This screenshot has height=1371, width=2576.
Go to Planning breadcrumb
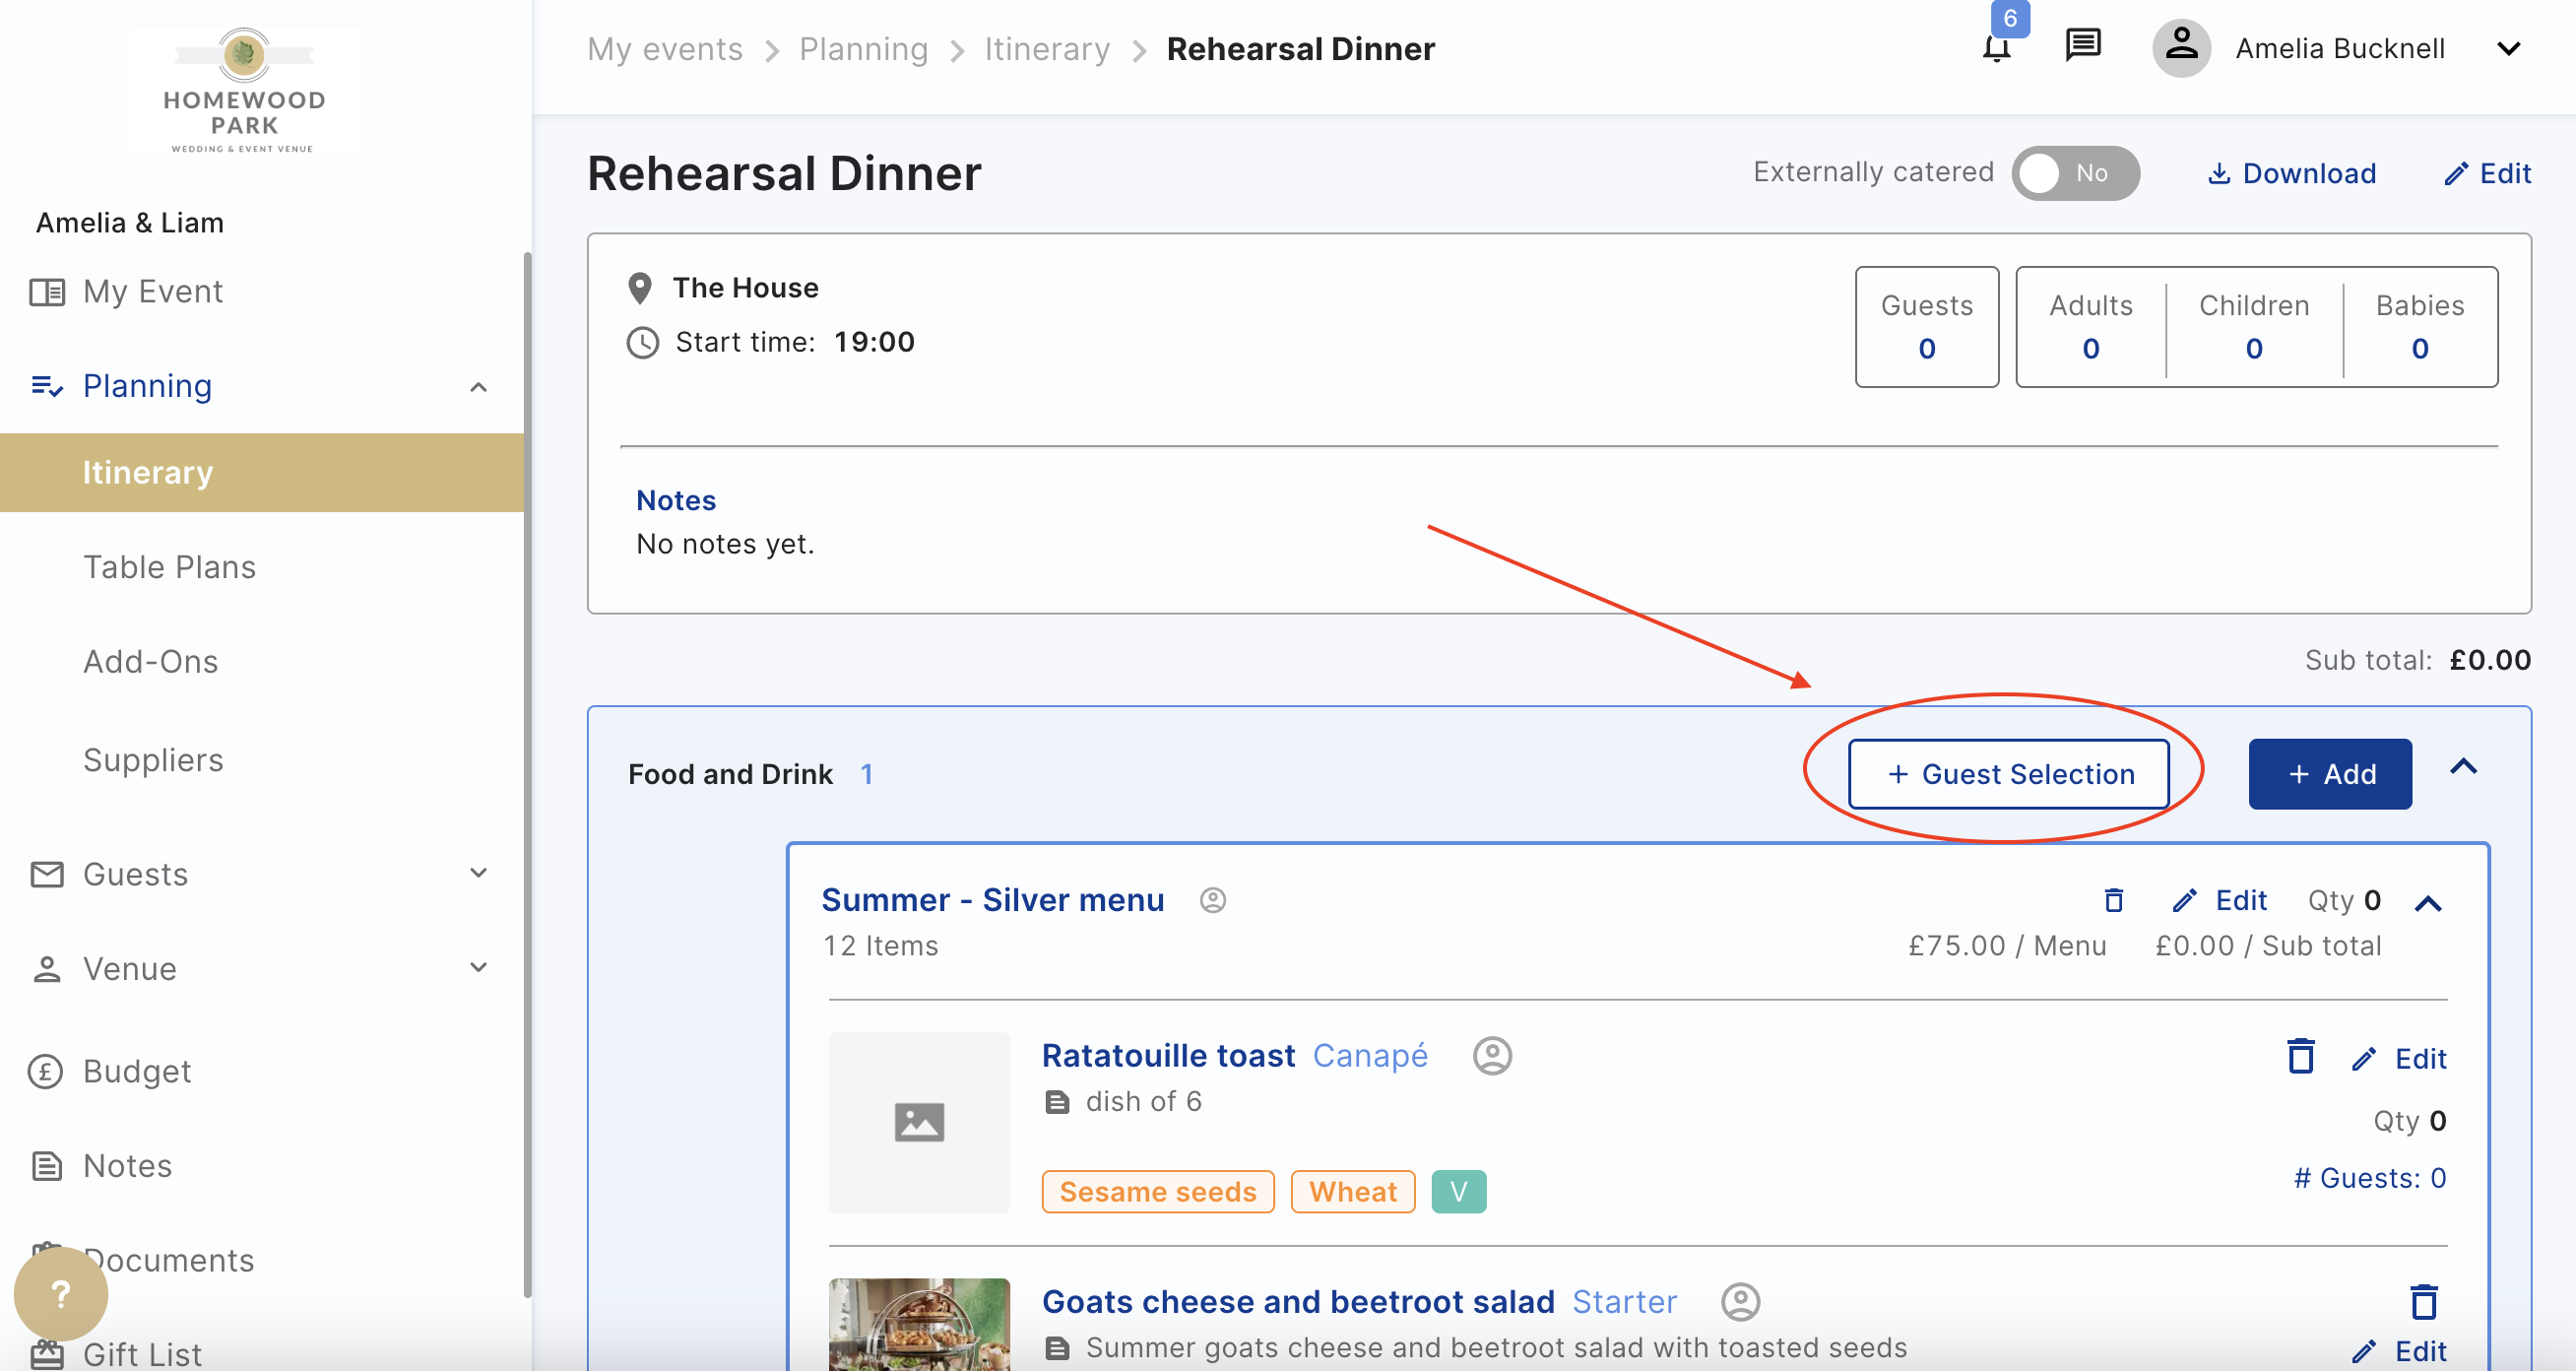point(864,49)
